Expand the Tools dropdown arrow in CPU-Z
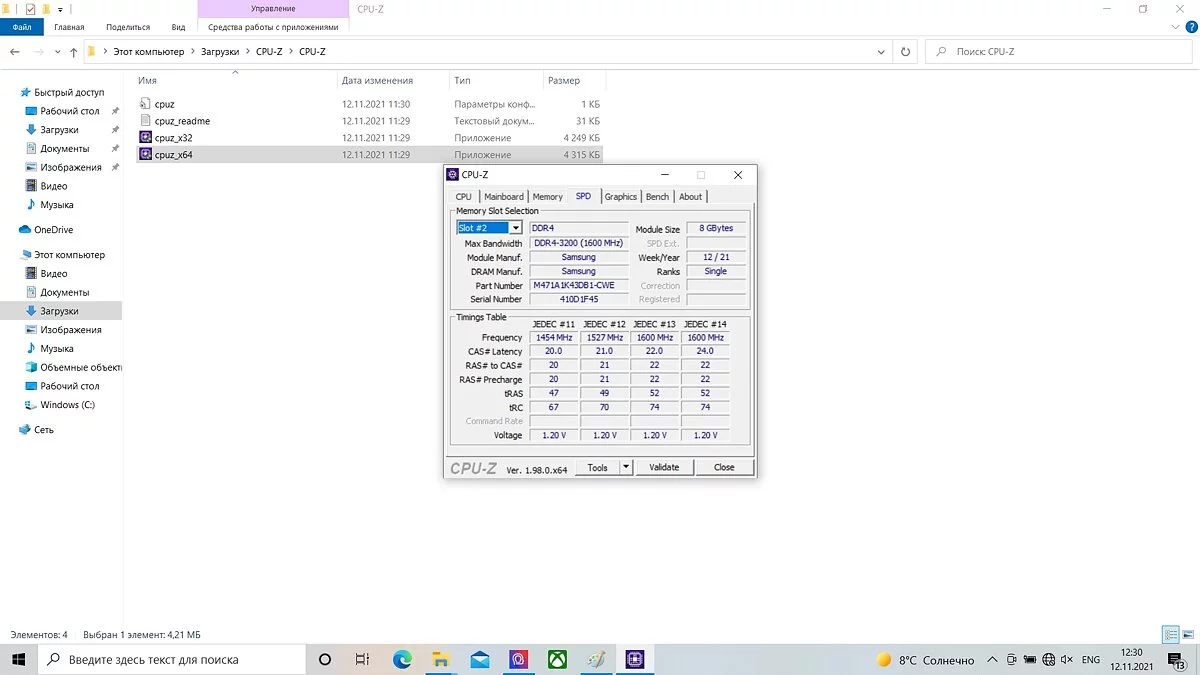 [626, 467]
